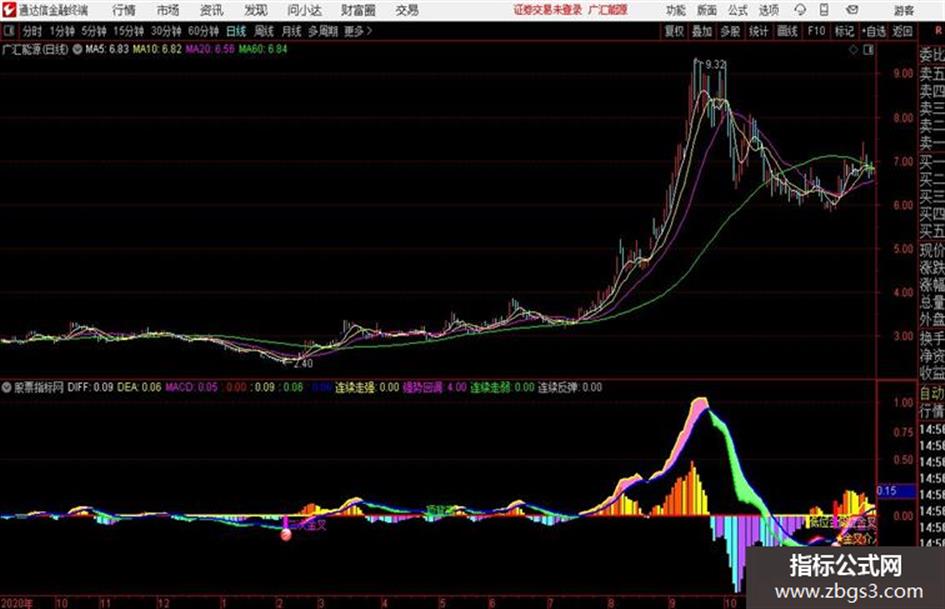Click the MA5: 6.83 indicator value
Screen dimensions: 945x609
pyautogui.click(x=107, y=49)
